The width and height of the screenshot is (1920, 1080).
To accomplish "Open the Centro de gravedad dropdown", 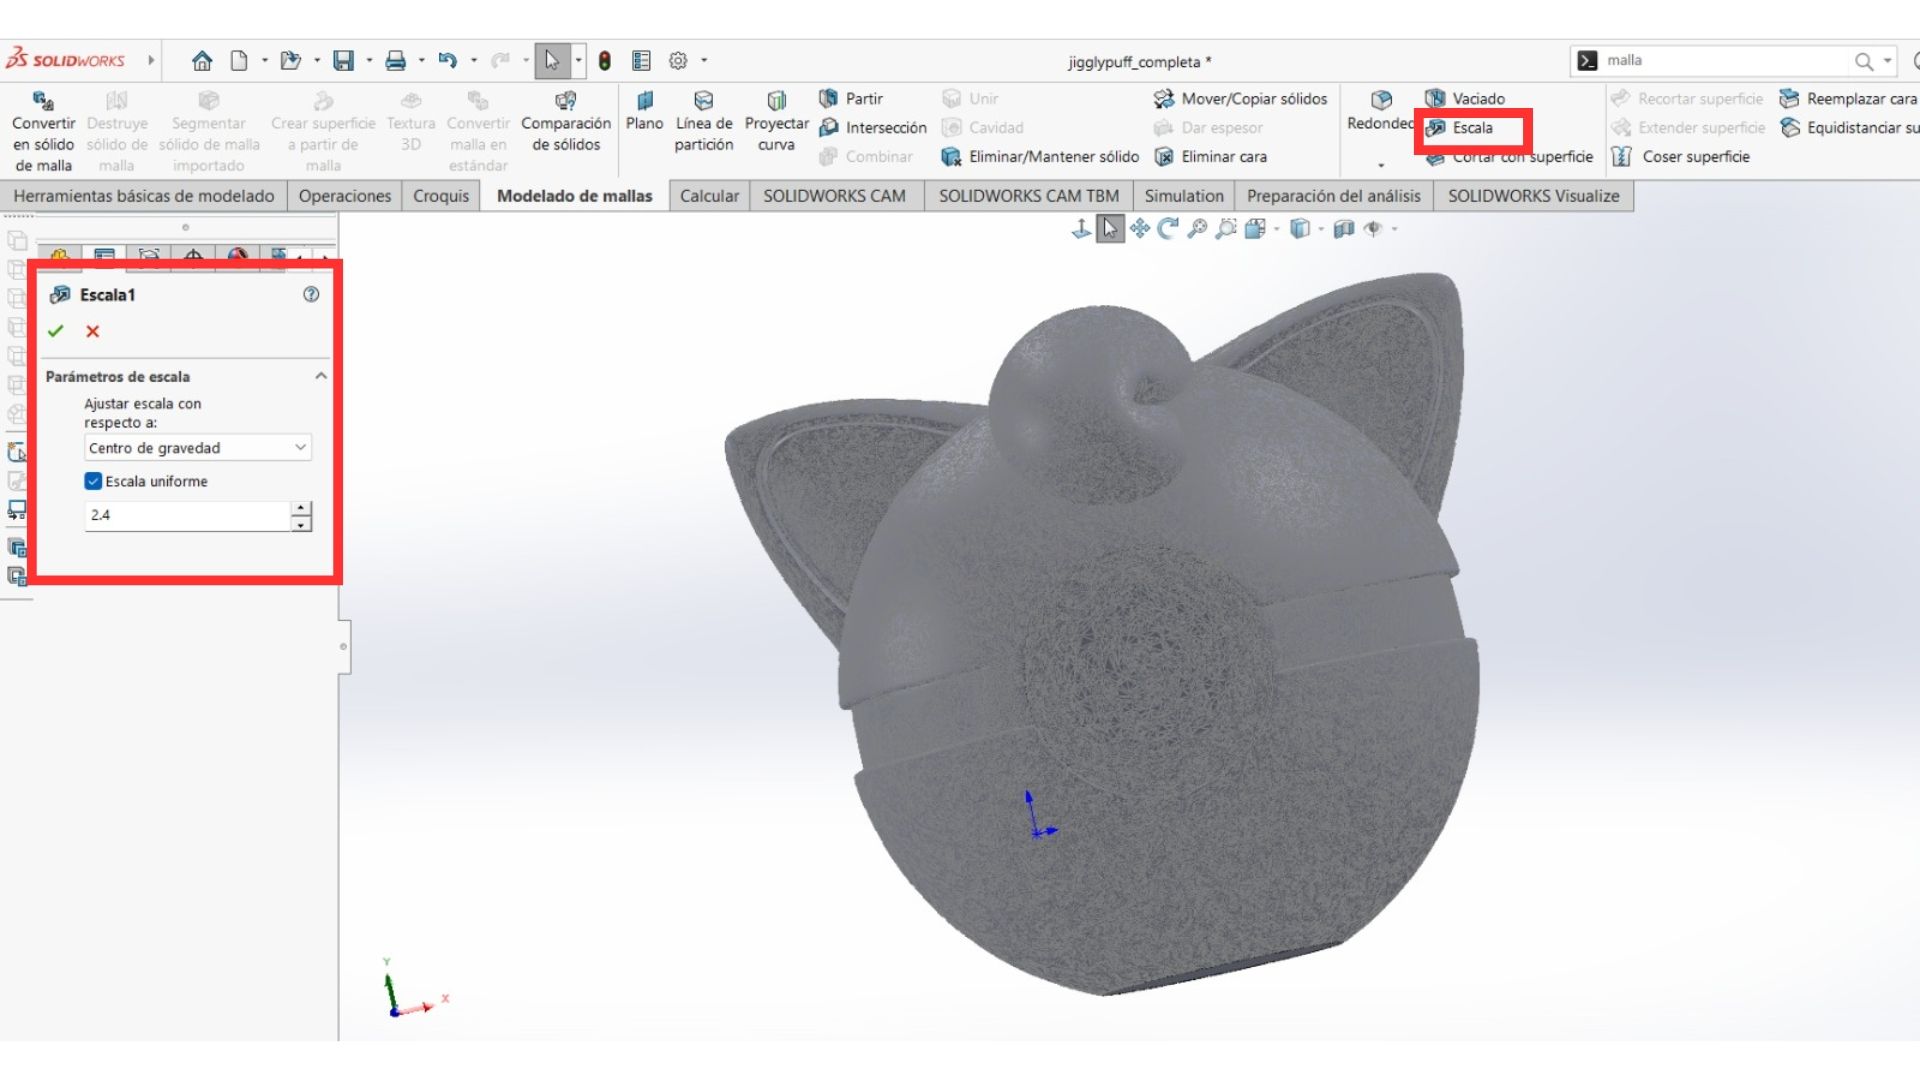I will 198,448.
